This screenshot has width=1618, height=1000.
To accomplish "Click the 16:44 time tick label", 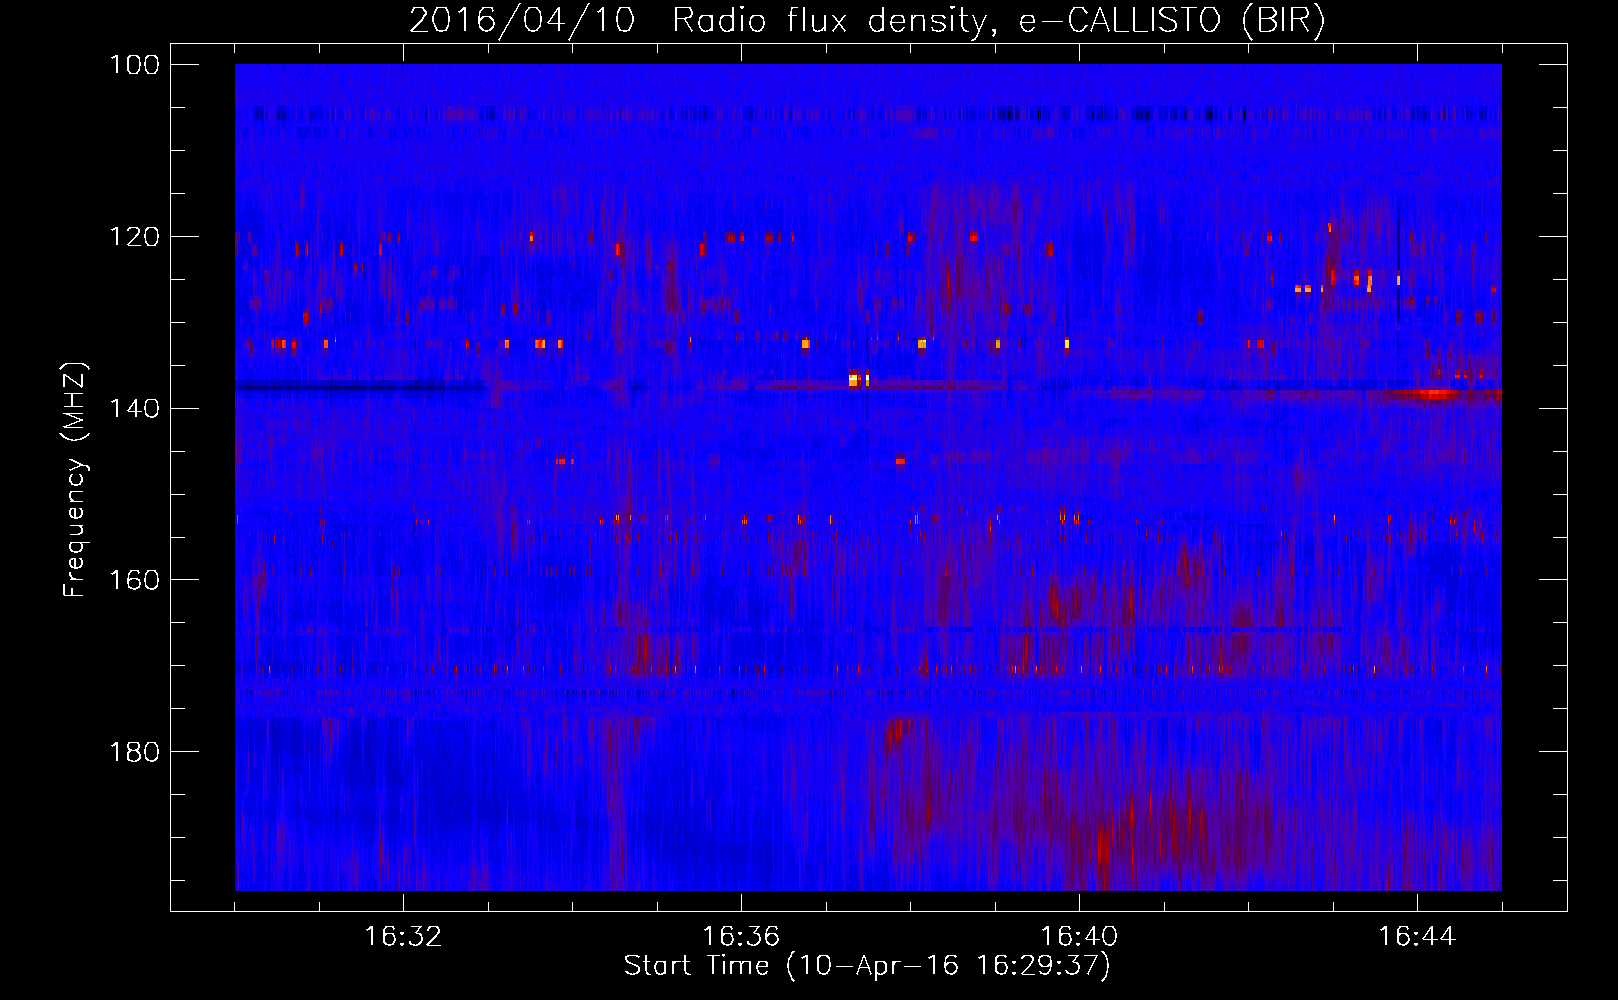I will tap(1417, 937).
